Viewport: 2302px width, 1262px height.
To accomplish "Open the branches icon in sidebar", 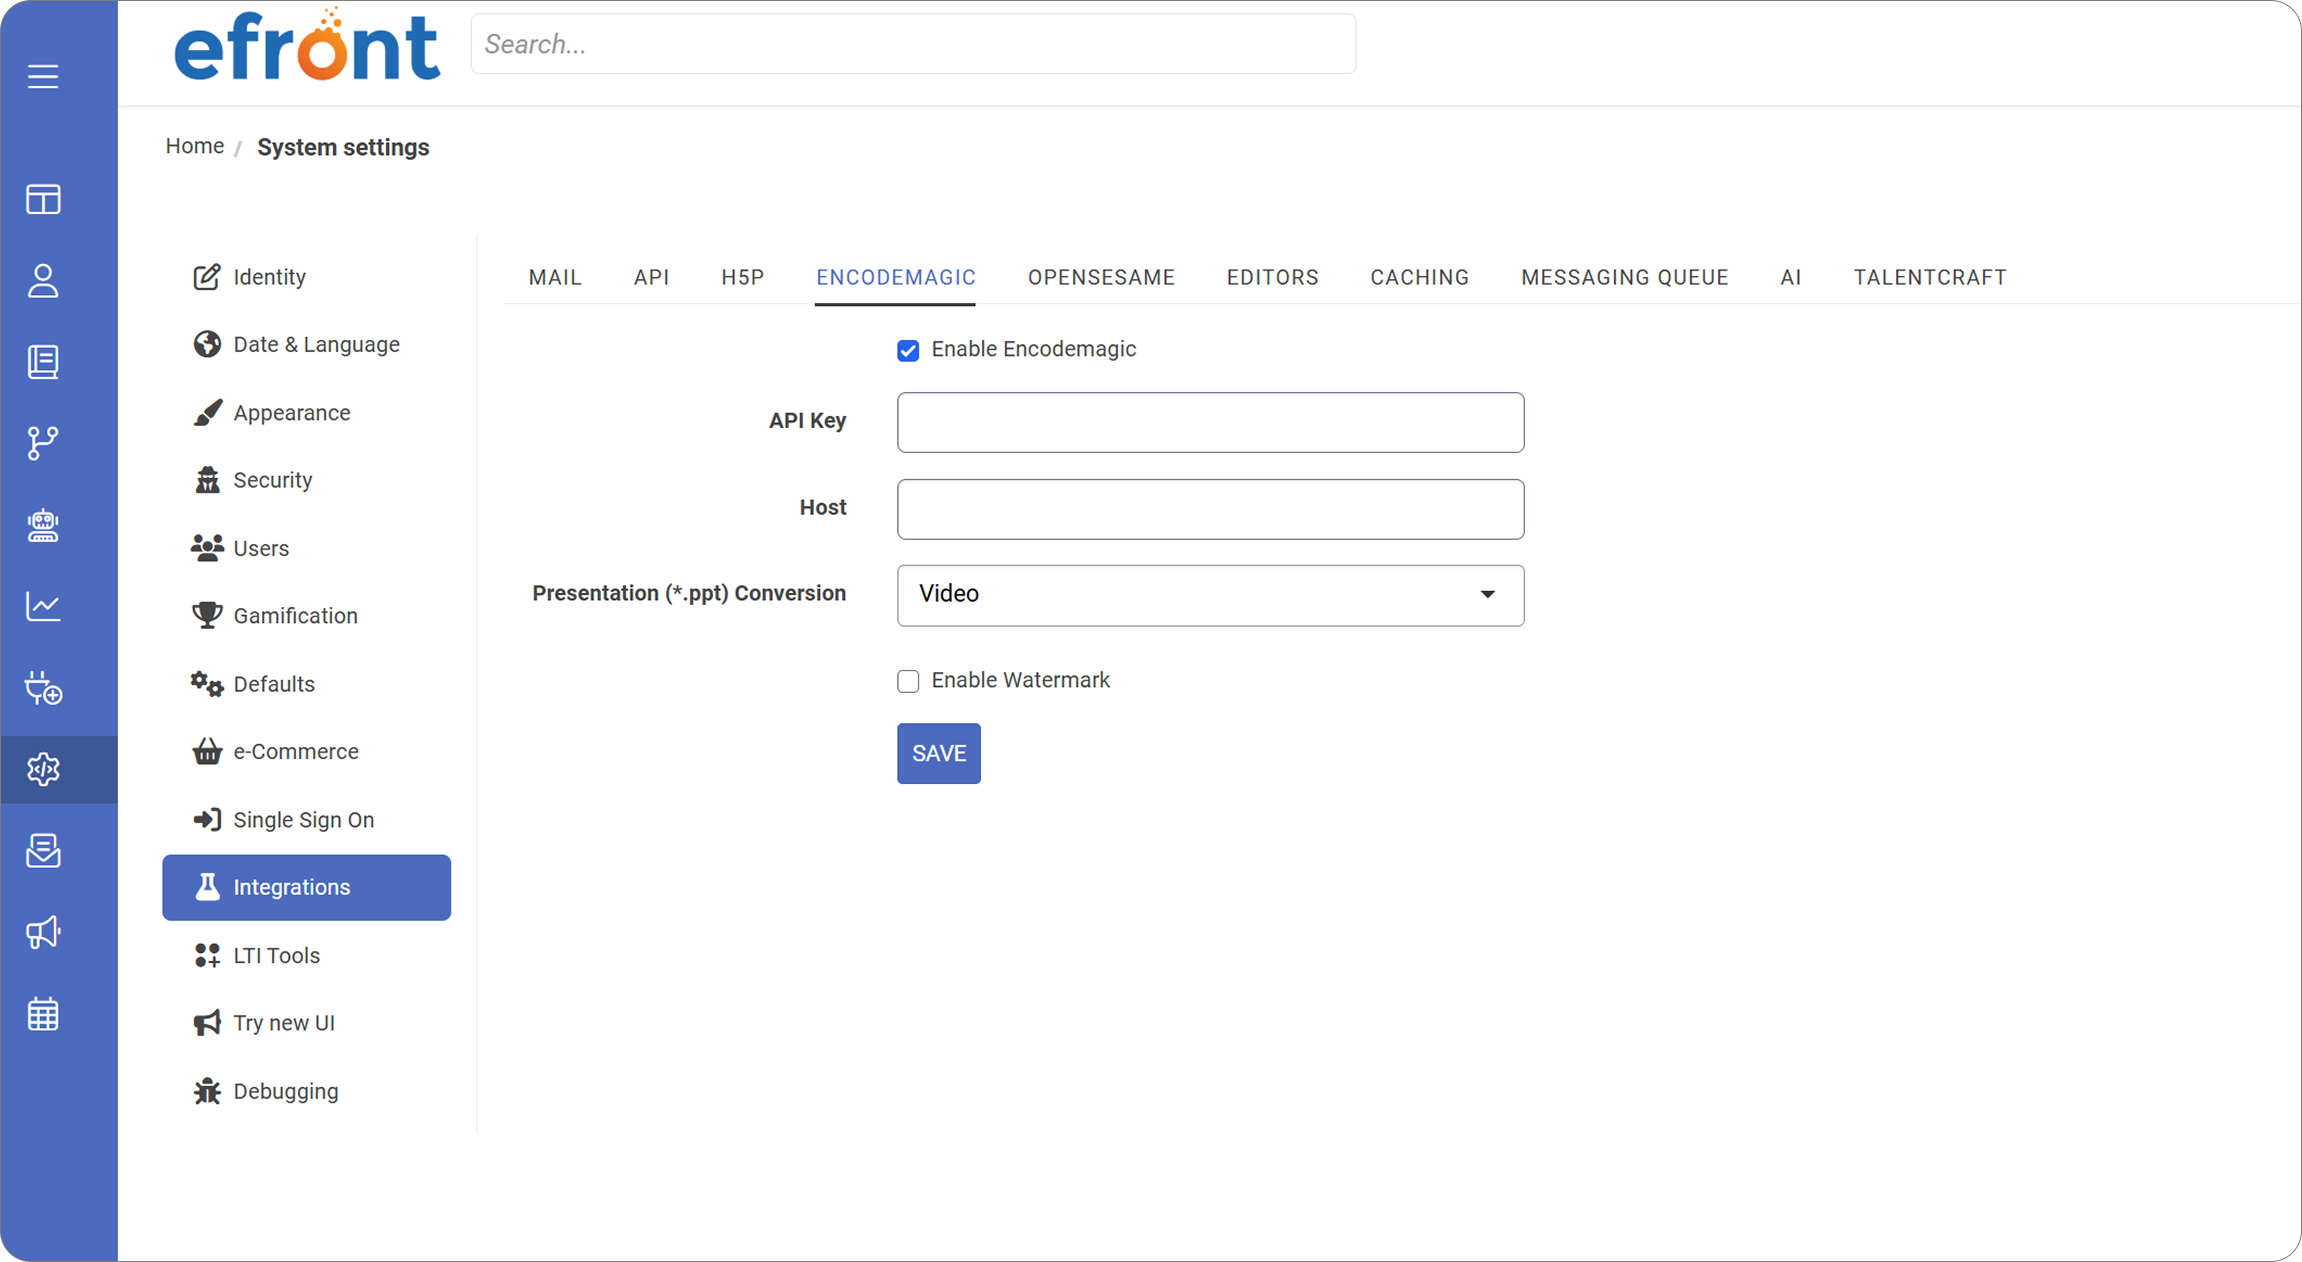I will (43, 443).
